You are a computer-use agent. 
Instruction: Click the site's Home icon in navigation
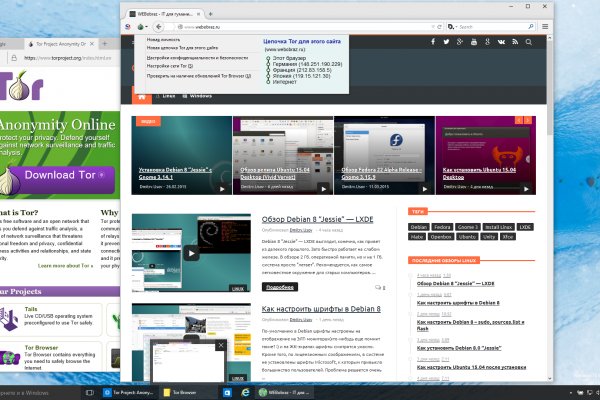(x=141, y=96)
